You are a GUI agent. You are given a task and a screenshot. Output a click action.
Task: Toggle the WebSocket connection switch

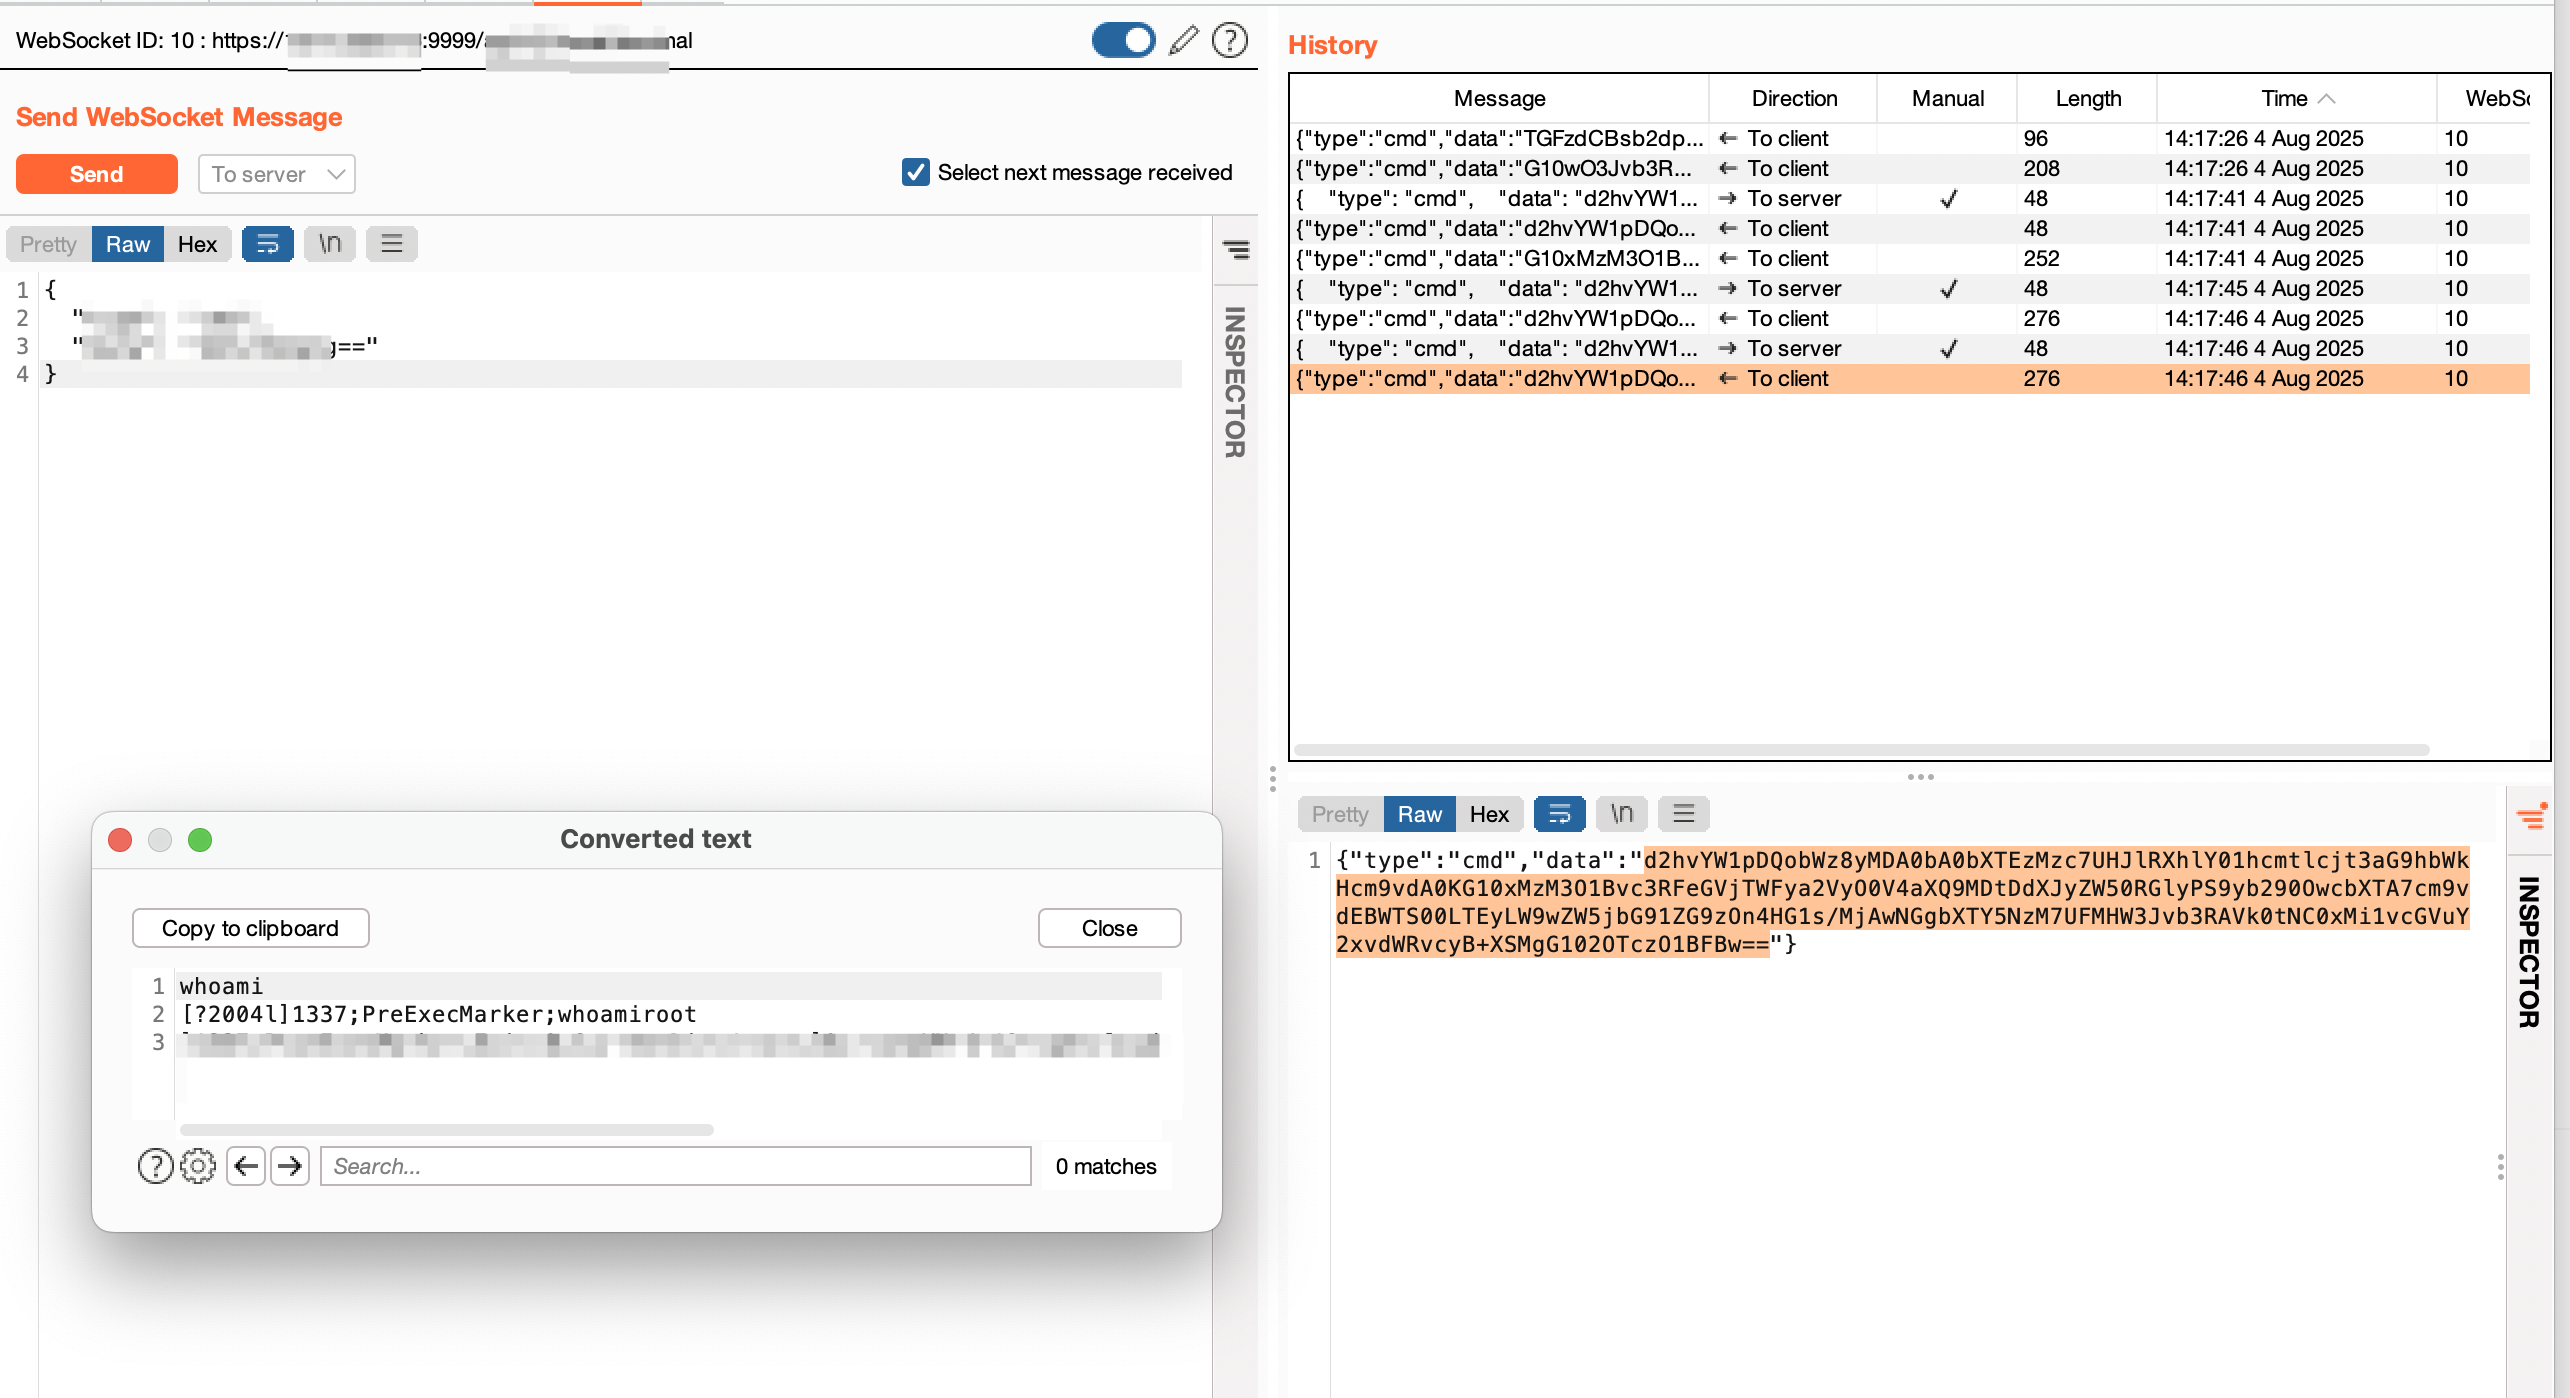click(1123, 40)
